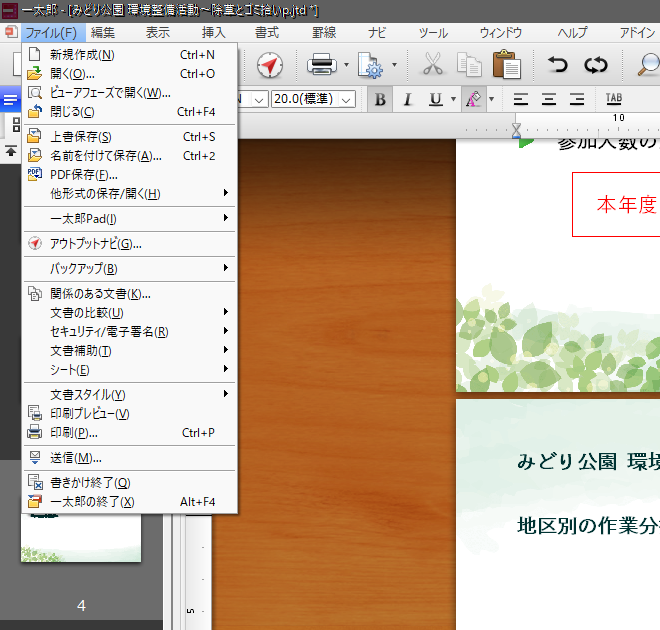Align text left

(x=521, y=99)
